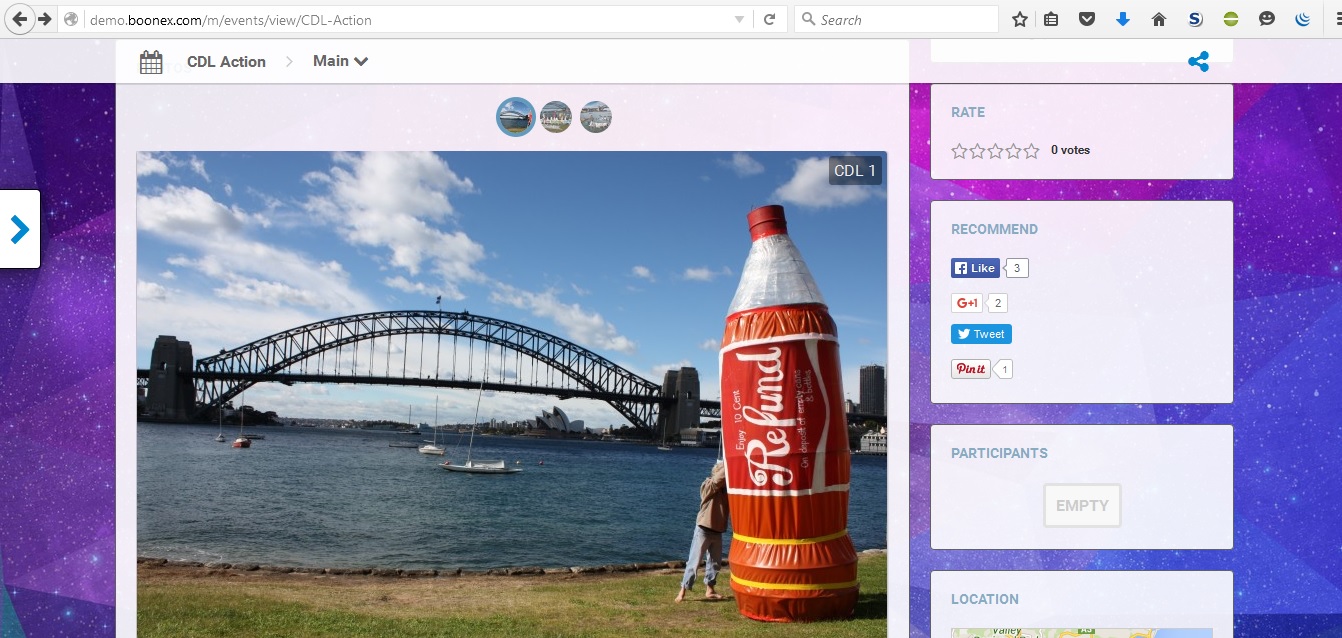
Task: Select the second photo thumbnail
Action: click(x=556, y=117)
